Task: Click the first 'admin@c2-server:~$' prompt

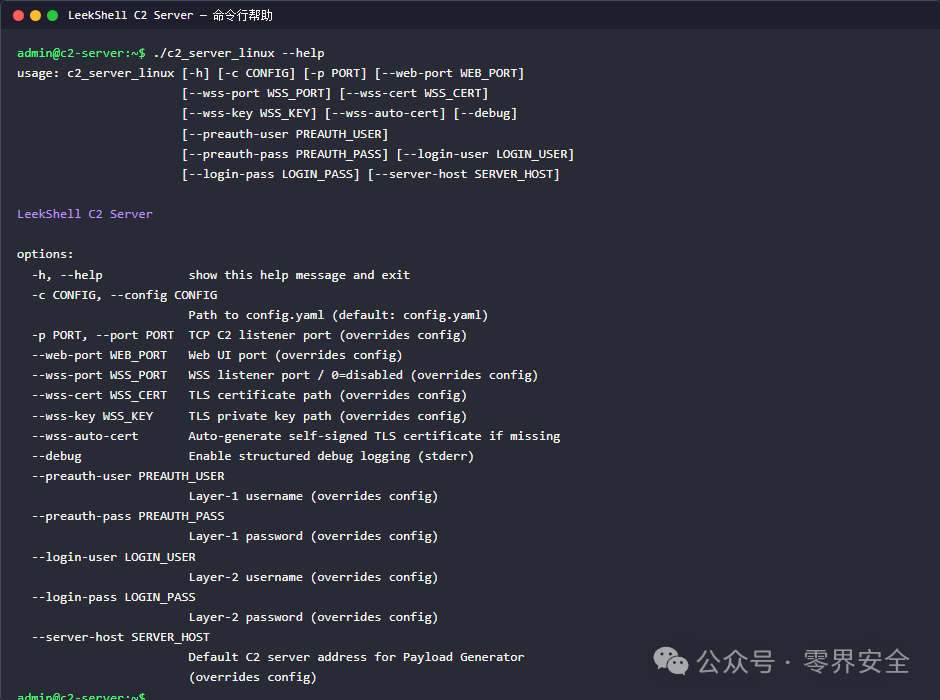Action: pyautogui.click(x=81, y=53)
